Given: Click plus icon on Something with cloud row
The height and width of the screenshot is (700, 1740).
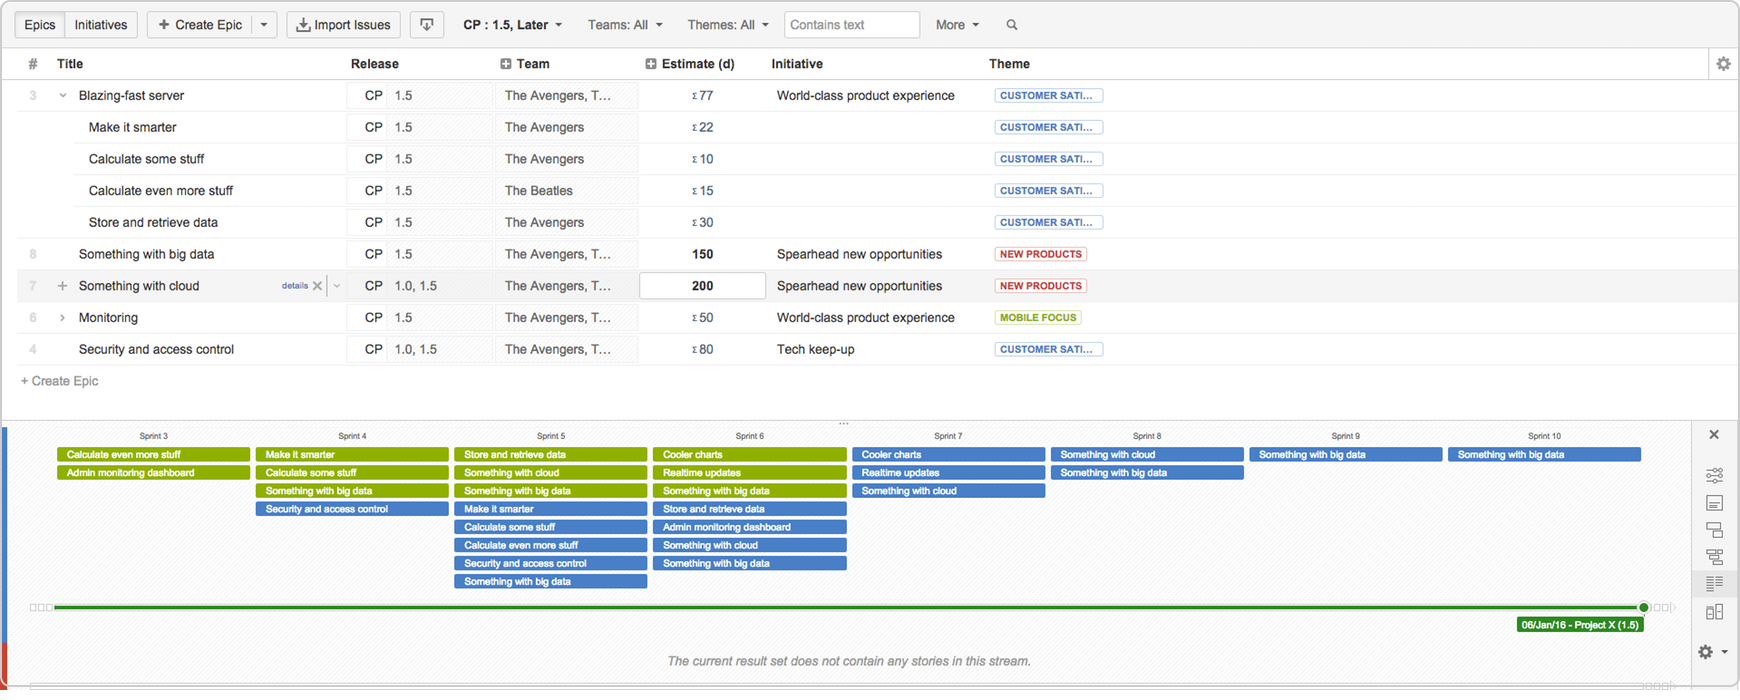Looking at the screenshot, I should (62, 286).
